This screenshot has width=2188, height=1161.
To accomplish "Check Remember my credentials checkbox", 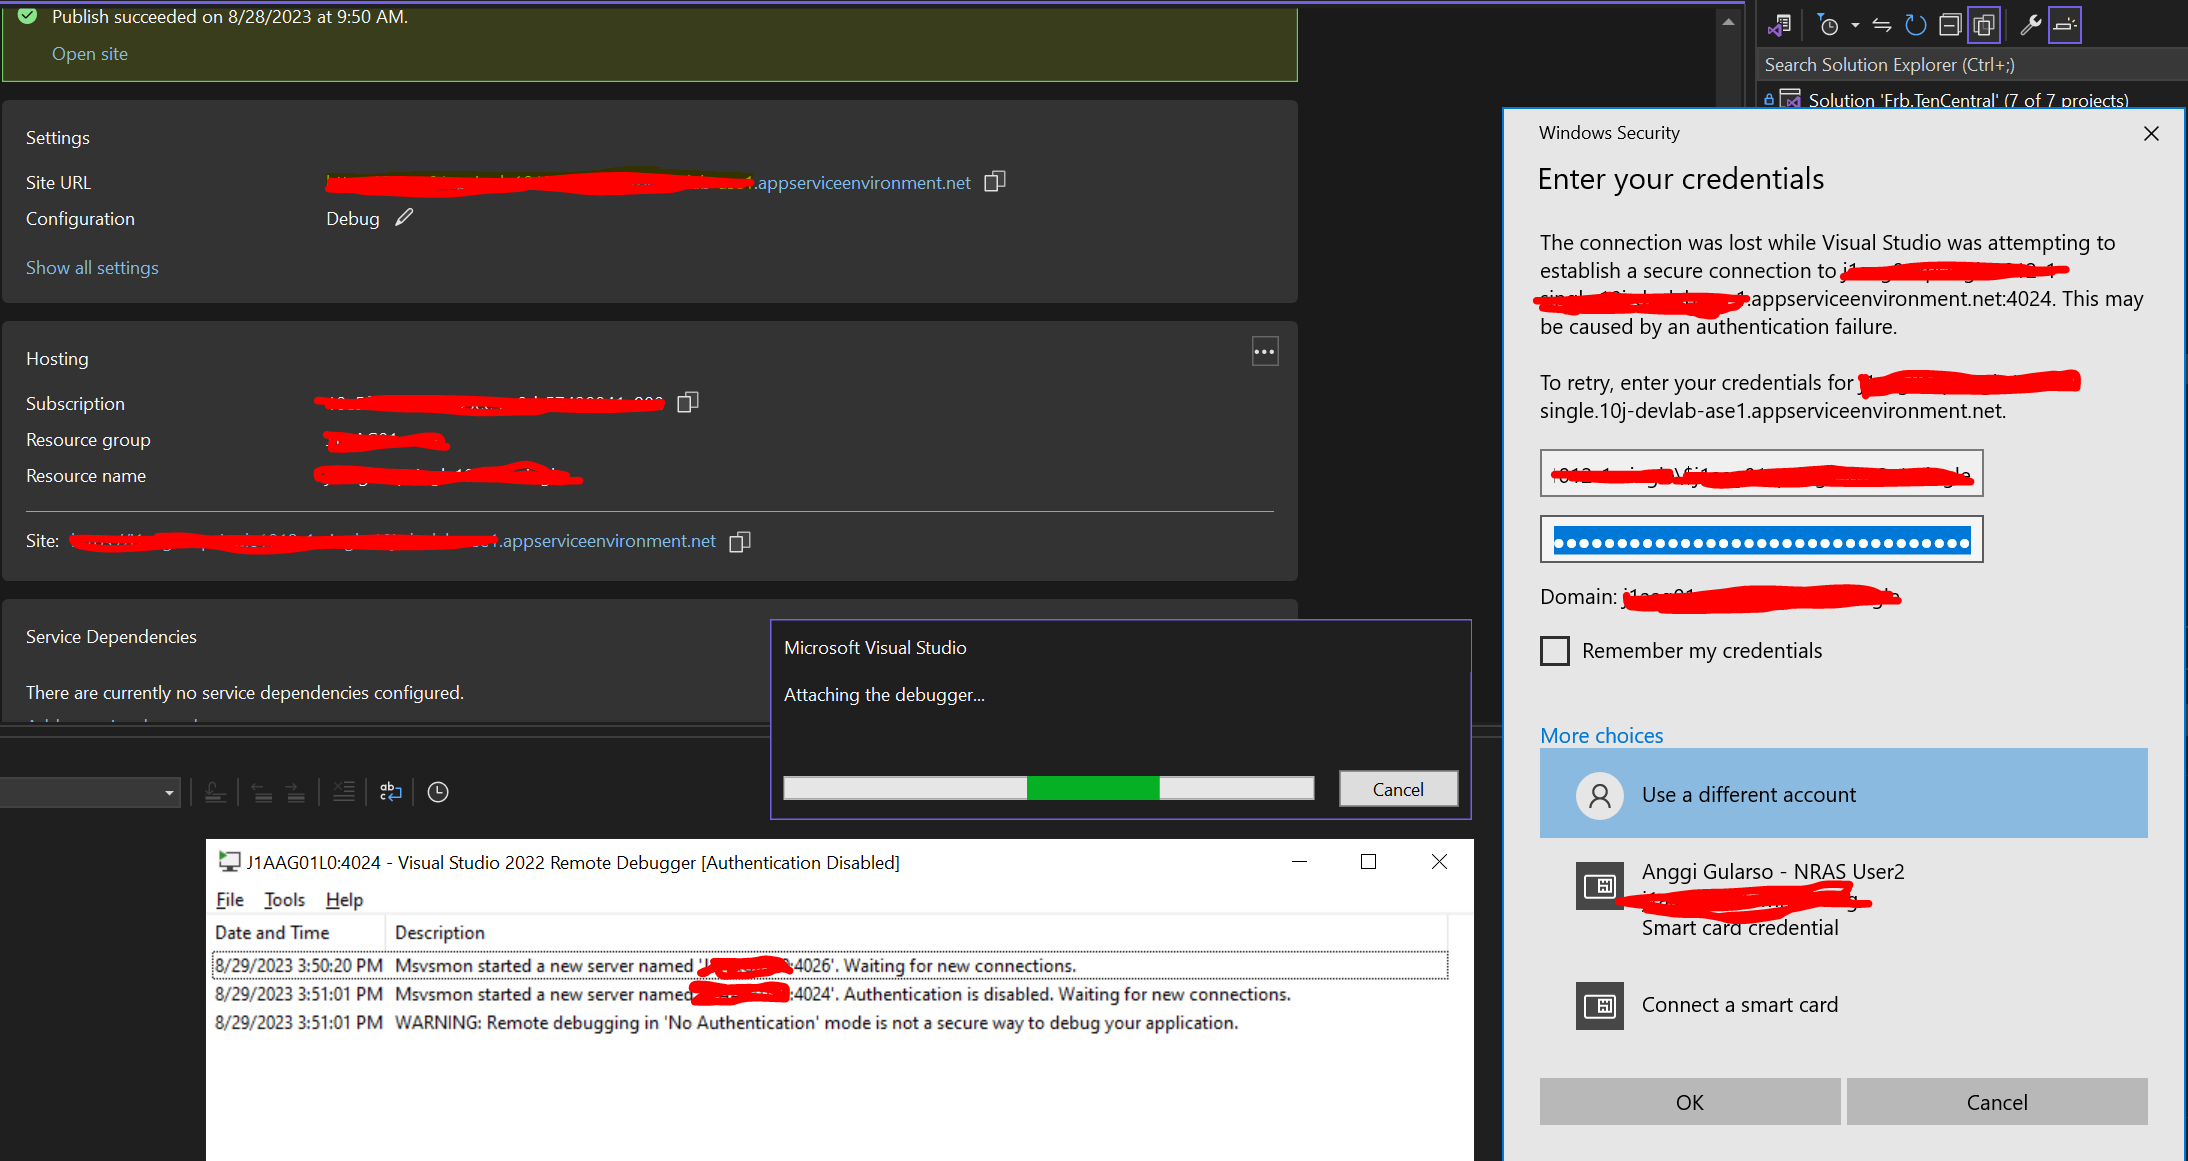I will click(1555, 651).
